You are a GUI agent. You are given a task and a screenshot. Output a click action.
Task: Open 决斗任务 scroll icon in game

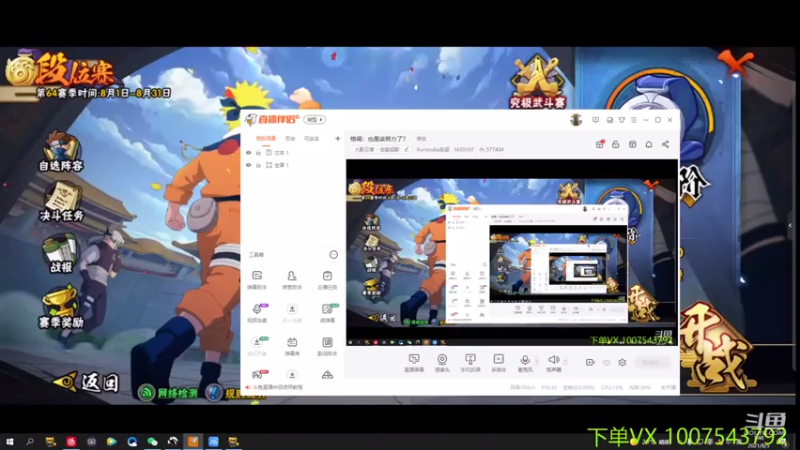coord(62,202)
